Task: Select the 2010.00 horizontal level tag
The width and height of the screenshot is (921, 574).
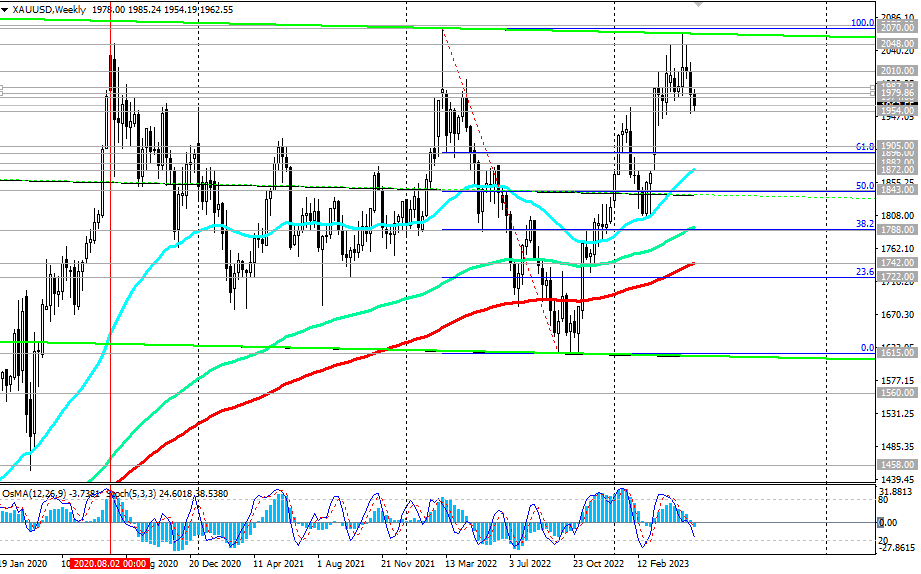Action: pos(898,71)
